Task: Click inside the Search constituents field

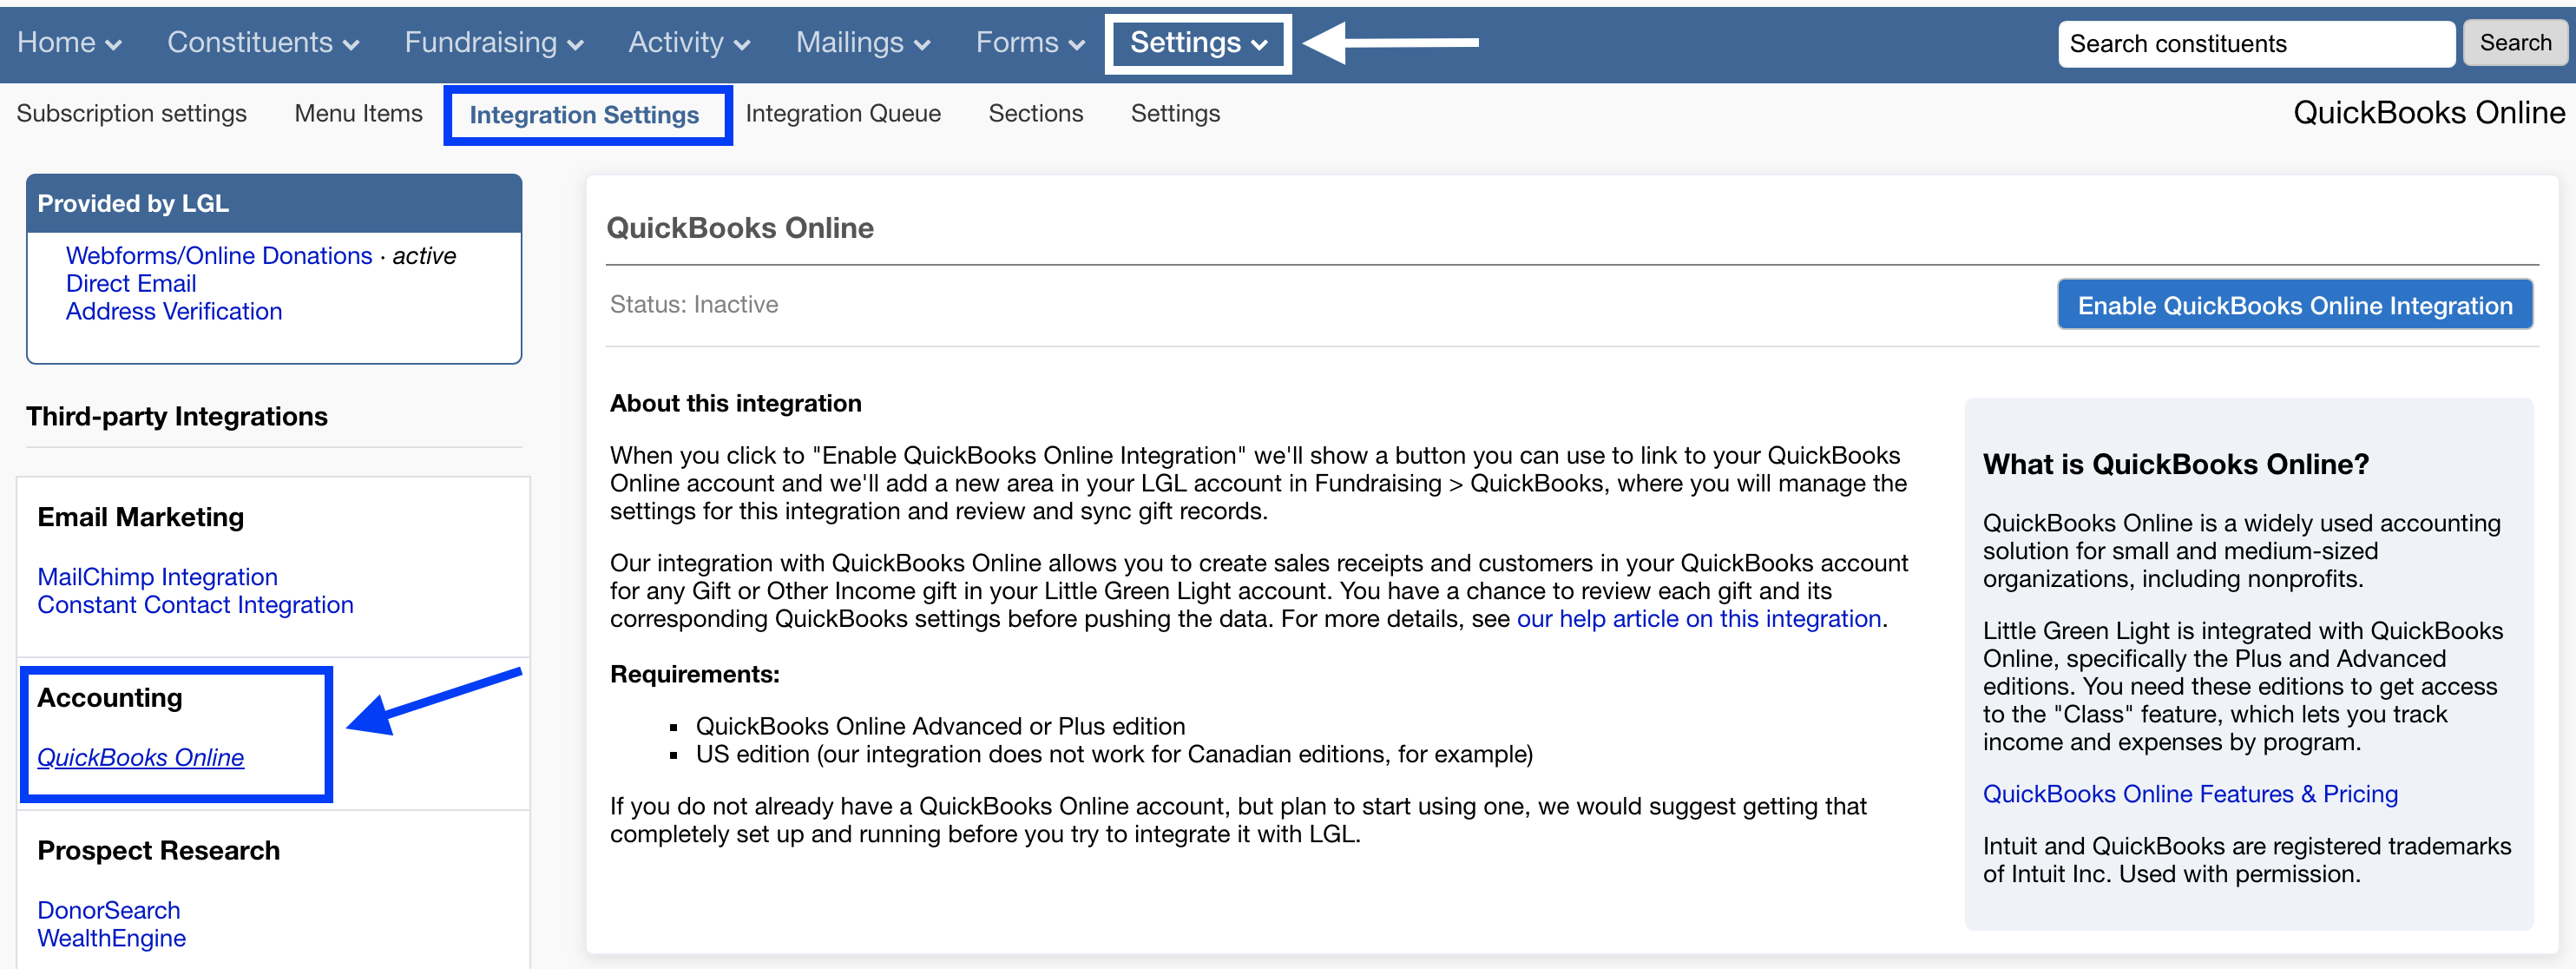Action: [2255, 43]
